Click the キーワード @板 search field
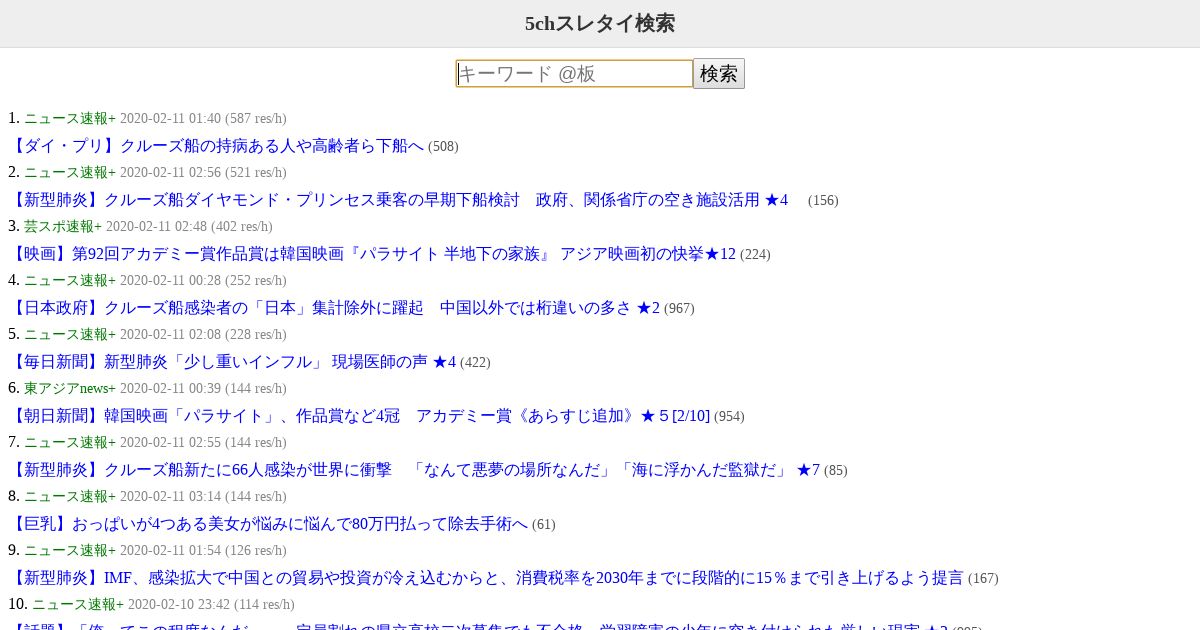This screenshot has height=630, width=1200. coord(574,74)
